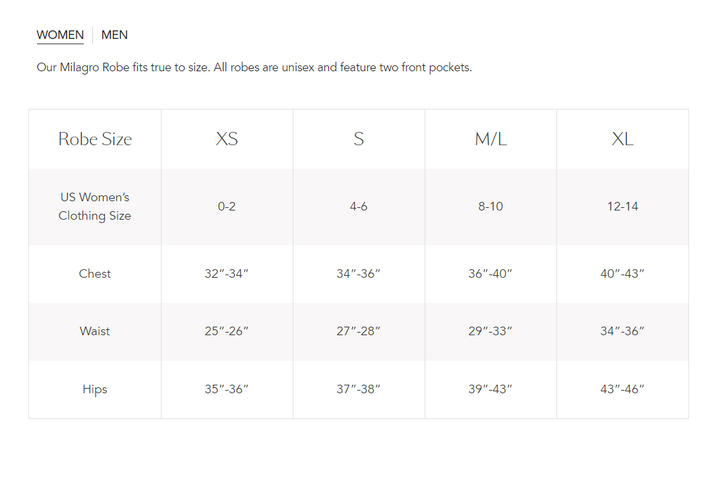Image resolution: width=720 pixels, height=483 pixels.
Task: Click the 34"-36" waist measurement for XL
Action: 622,331
